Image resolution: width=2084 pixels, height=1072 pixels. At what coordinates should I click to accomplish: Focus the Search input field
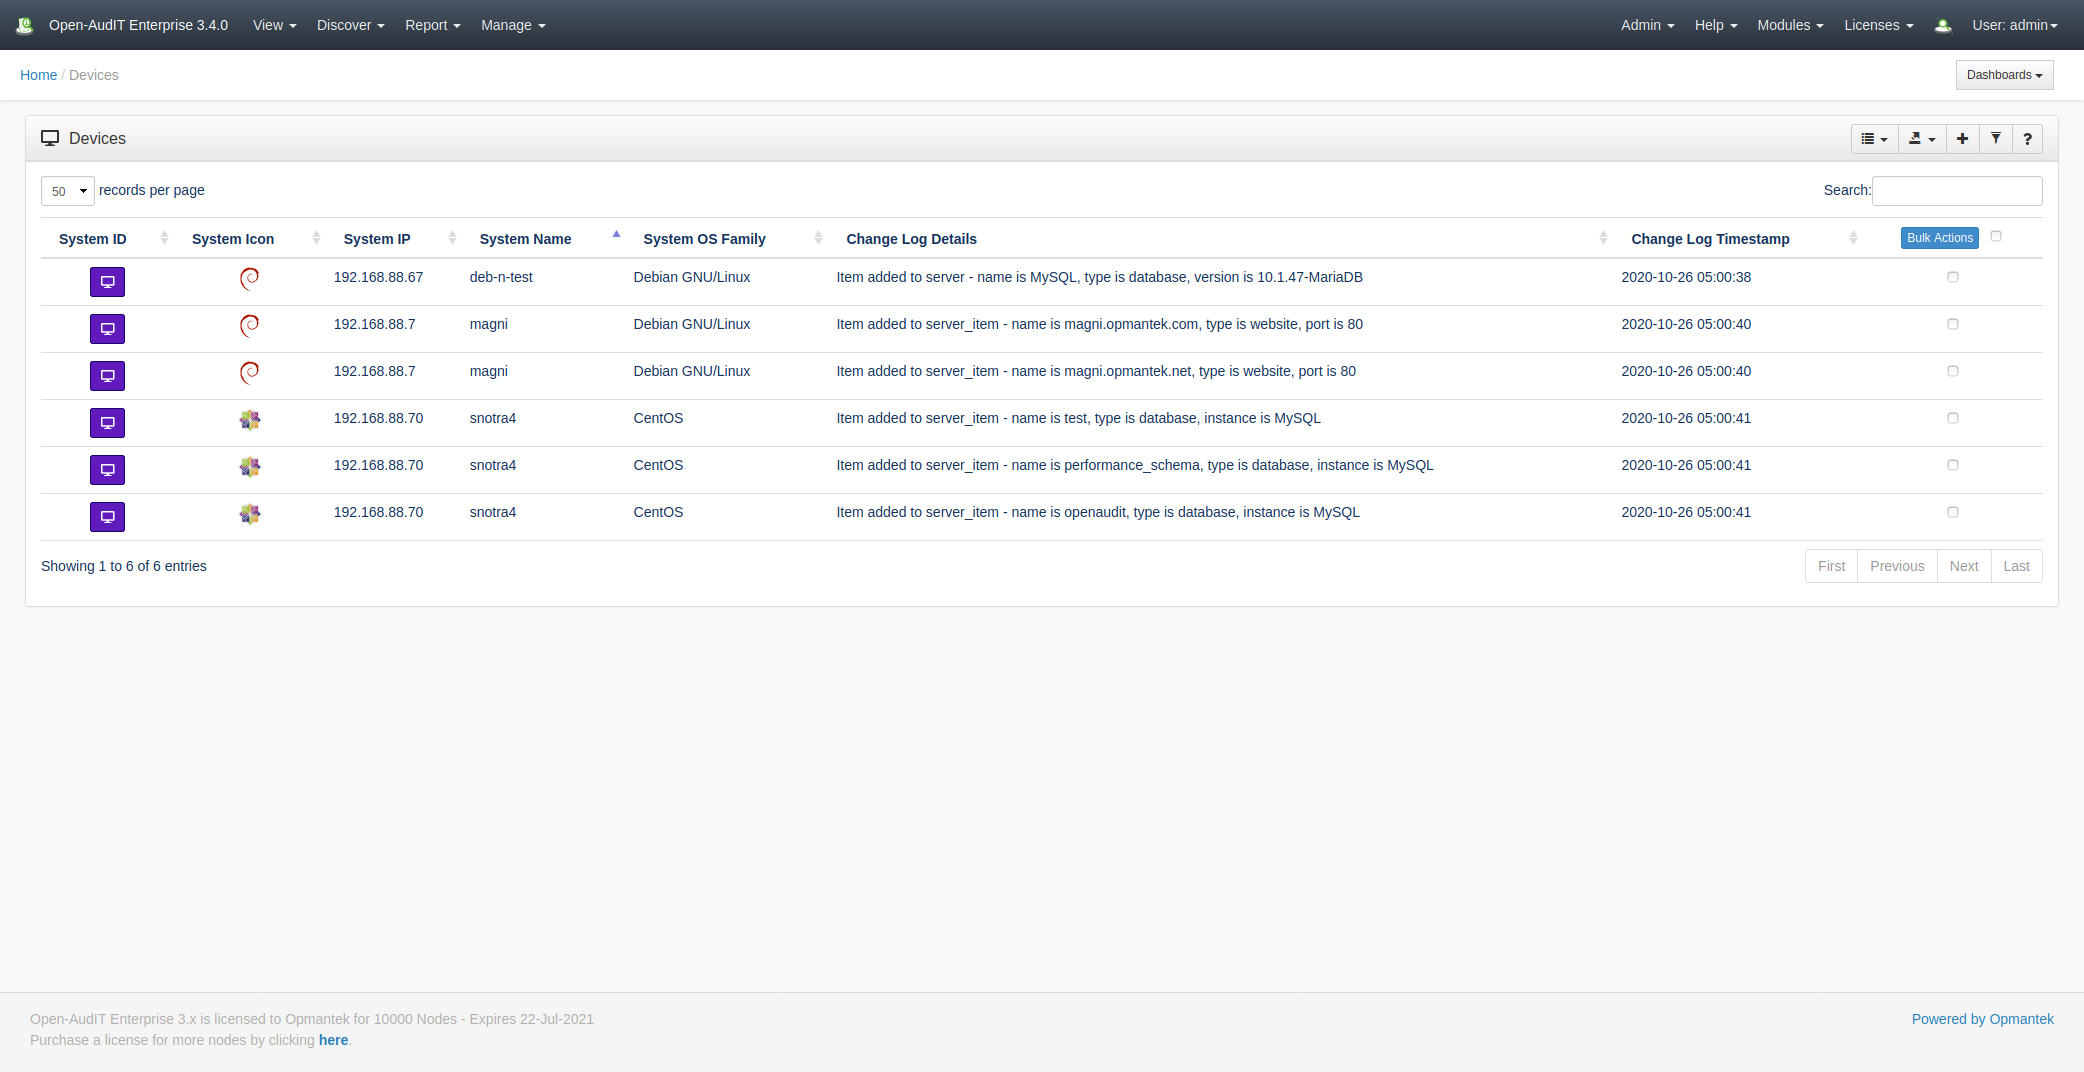(x=1956, y=191)
